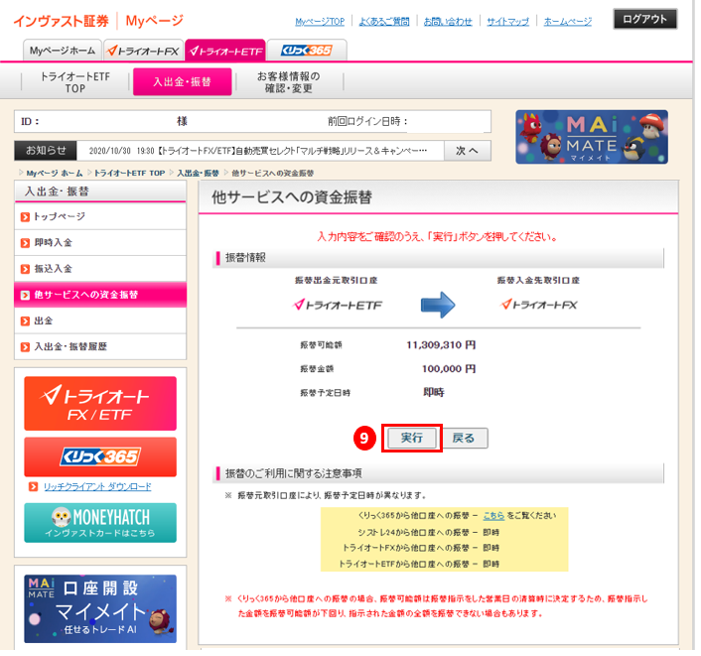Open the サイトマップ link
Viewport: 701px width, 656px height.
tap(508, 21)
